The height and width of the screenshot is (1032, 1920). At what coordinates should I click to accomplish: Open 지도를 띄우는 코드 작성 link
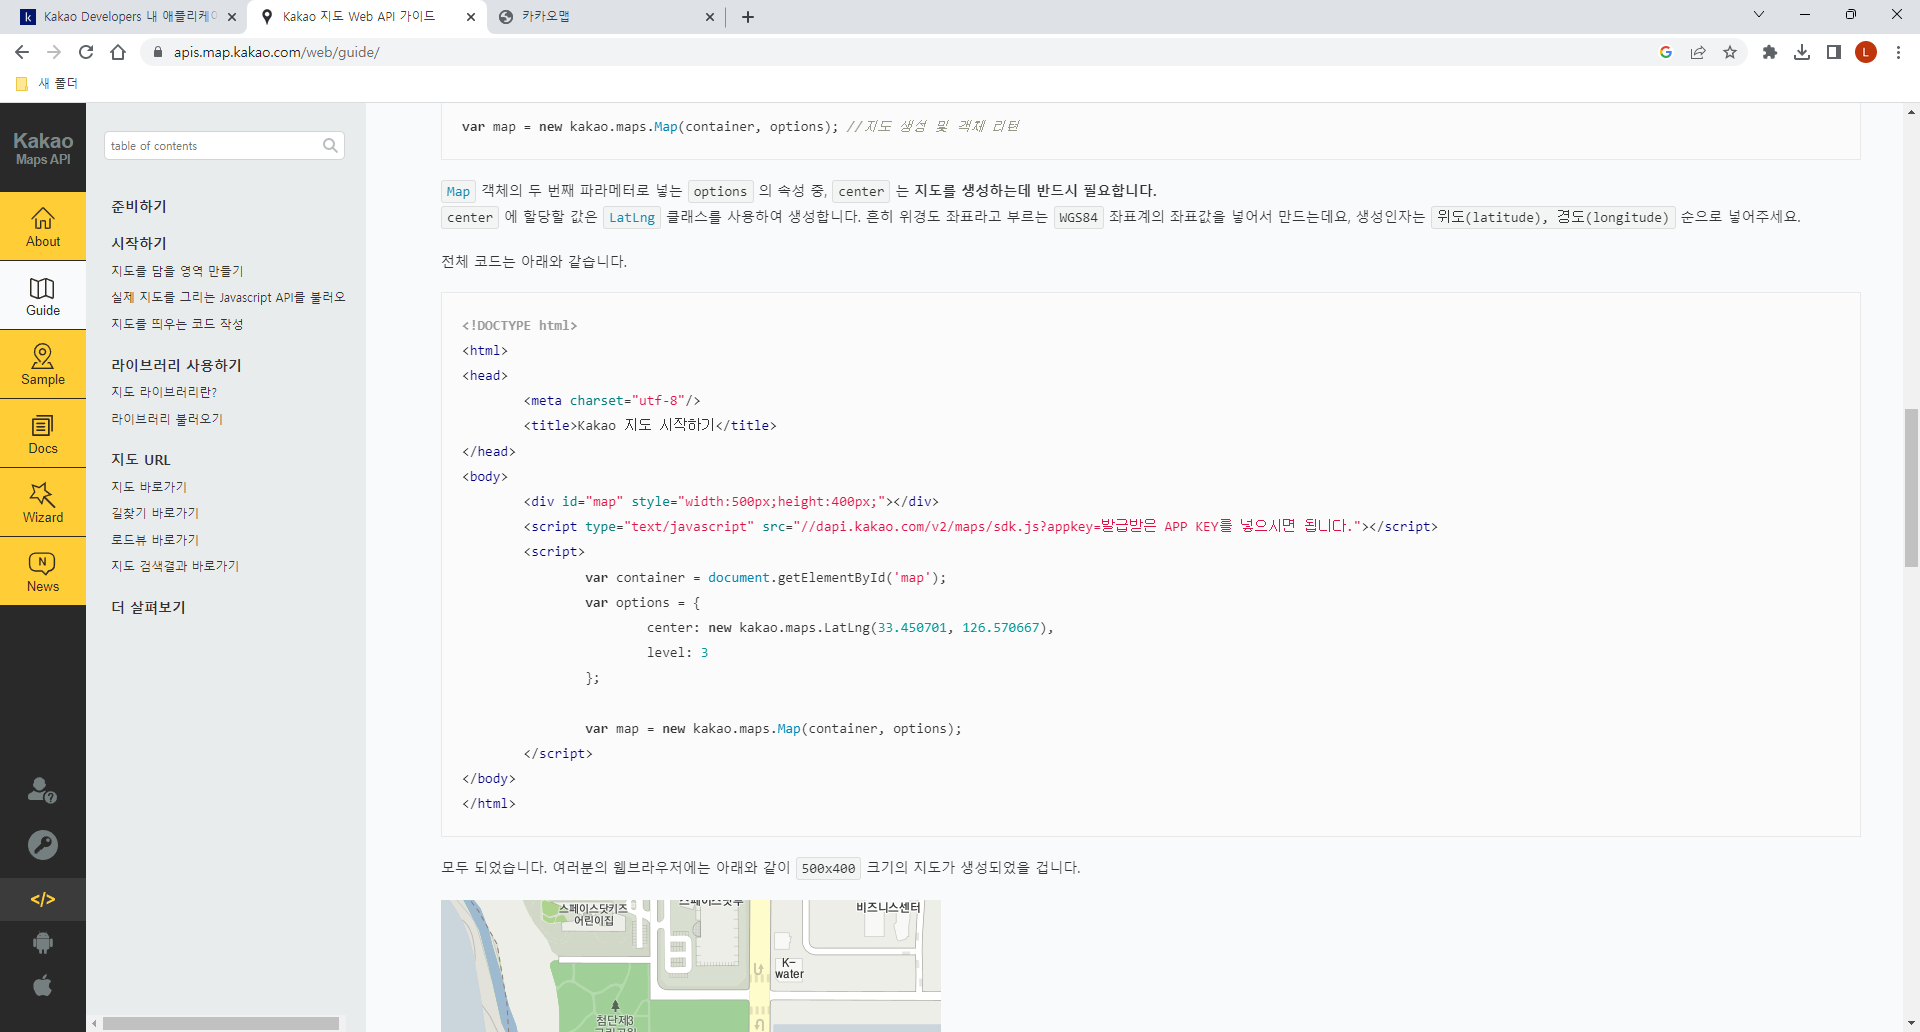(x=177, y=324)
